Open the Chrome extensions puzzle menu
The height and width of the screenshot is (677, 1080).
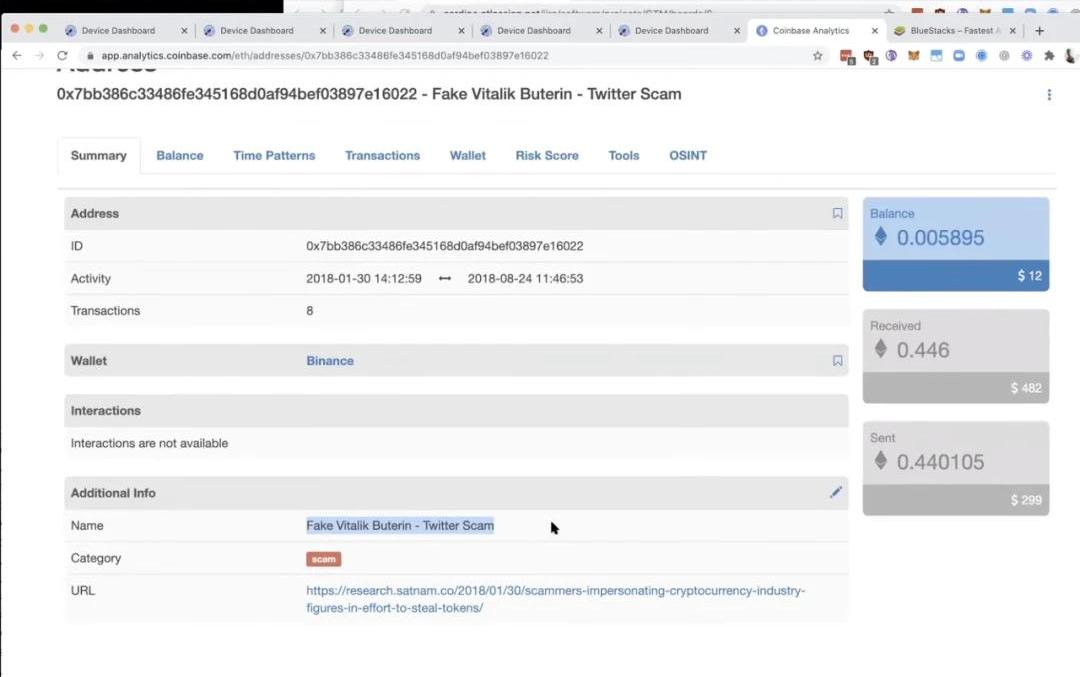(x=1048, y=56)
